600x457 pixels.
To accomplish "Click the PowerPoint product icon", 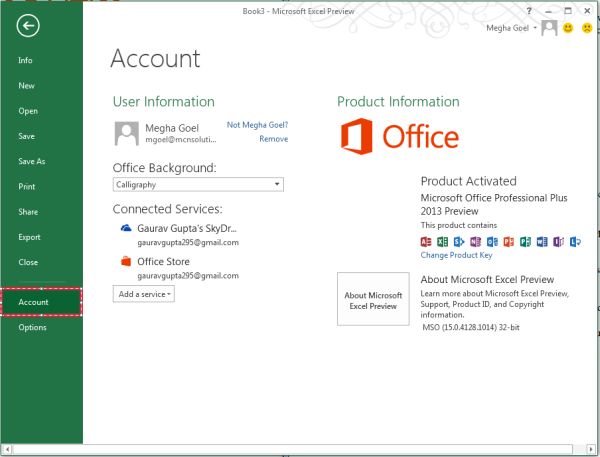I will [x=508, y=242].
